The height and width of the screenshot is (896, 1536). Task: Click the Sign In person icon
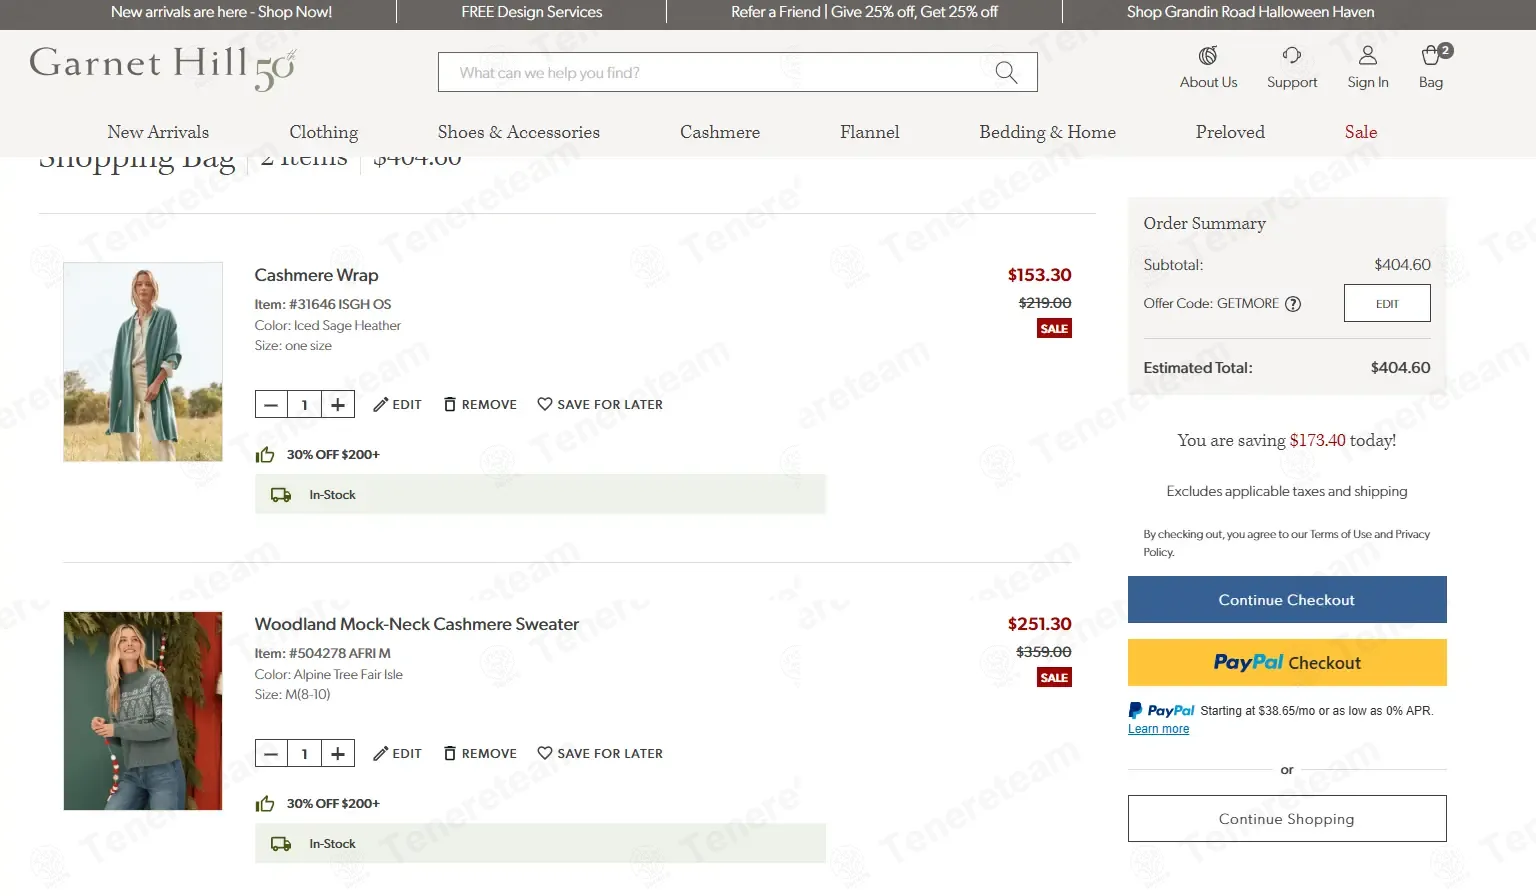(1368, 56)
